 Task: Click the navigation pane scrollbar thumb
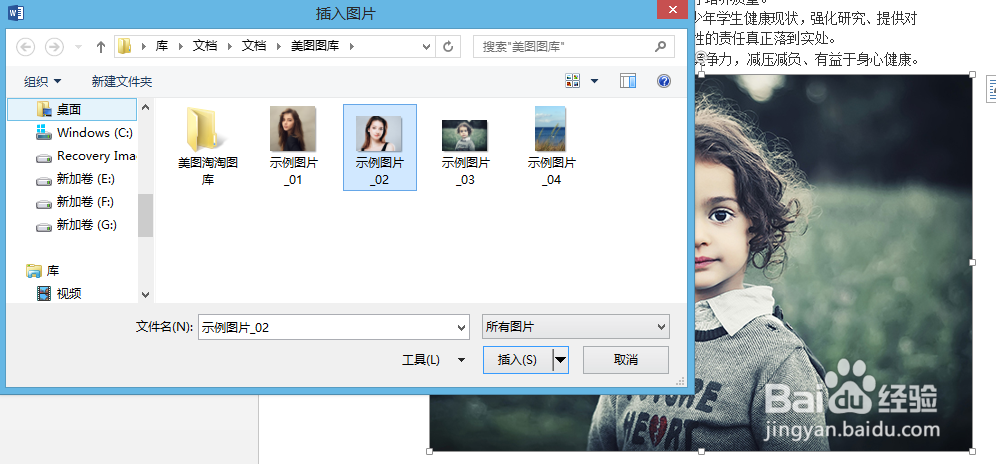pyautogui.click(x=145, y=215)
